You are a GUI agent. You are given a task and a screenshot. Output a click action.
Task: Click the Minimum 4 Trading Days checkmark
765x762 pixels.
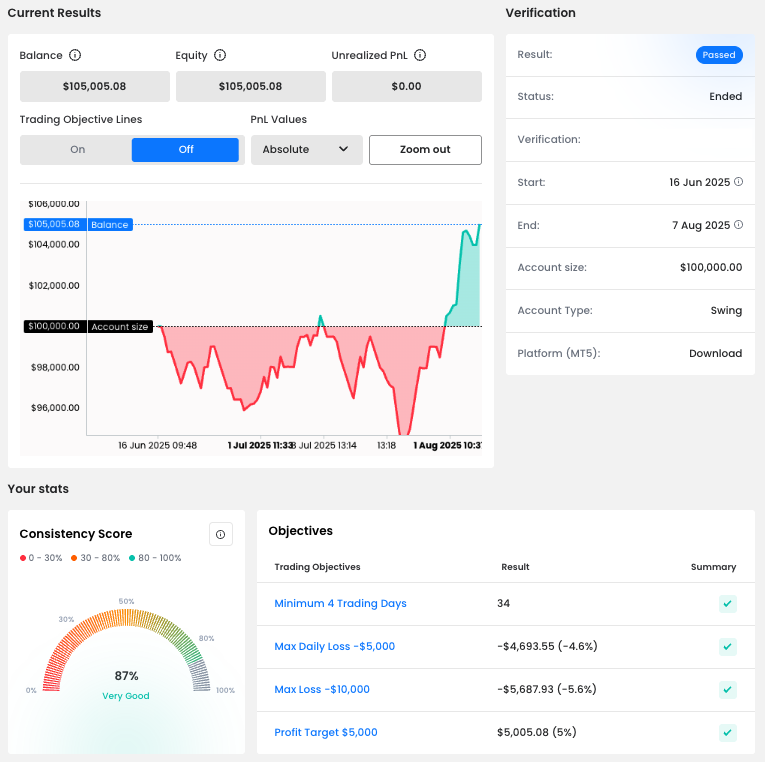(728, 604)
